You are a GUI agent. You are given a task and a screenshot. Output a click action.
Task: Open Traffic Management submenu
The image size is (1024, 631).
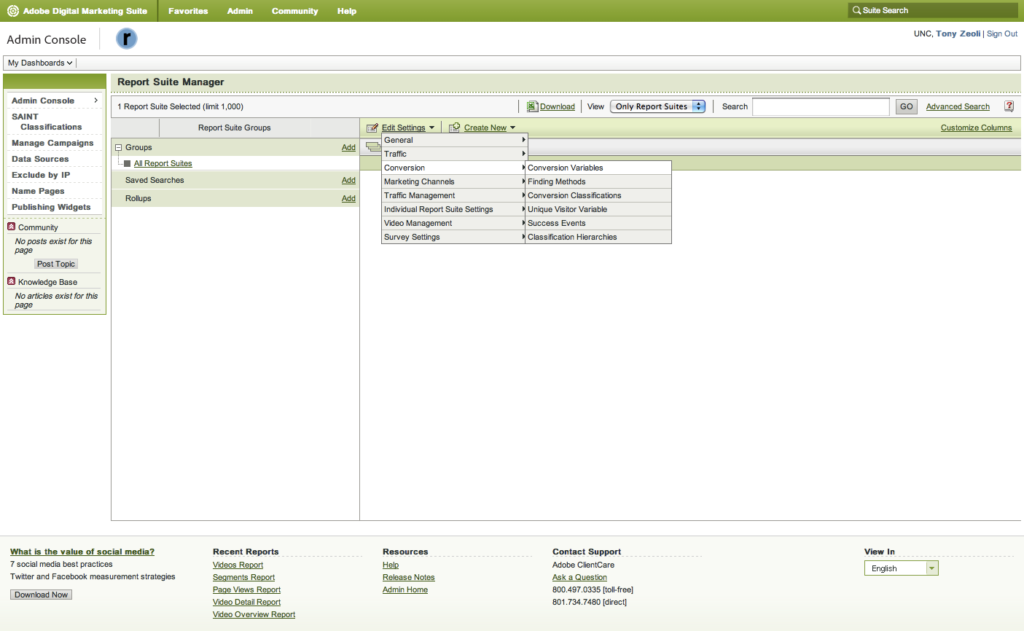[x=454, y=195]
